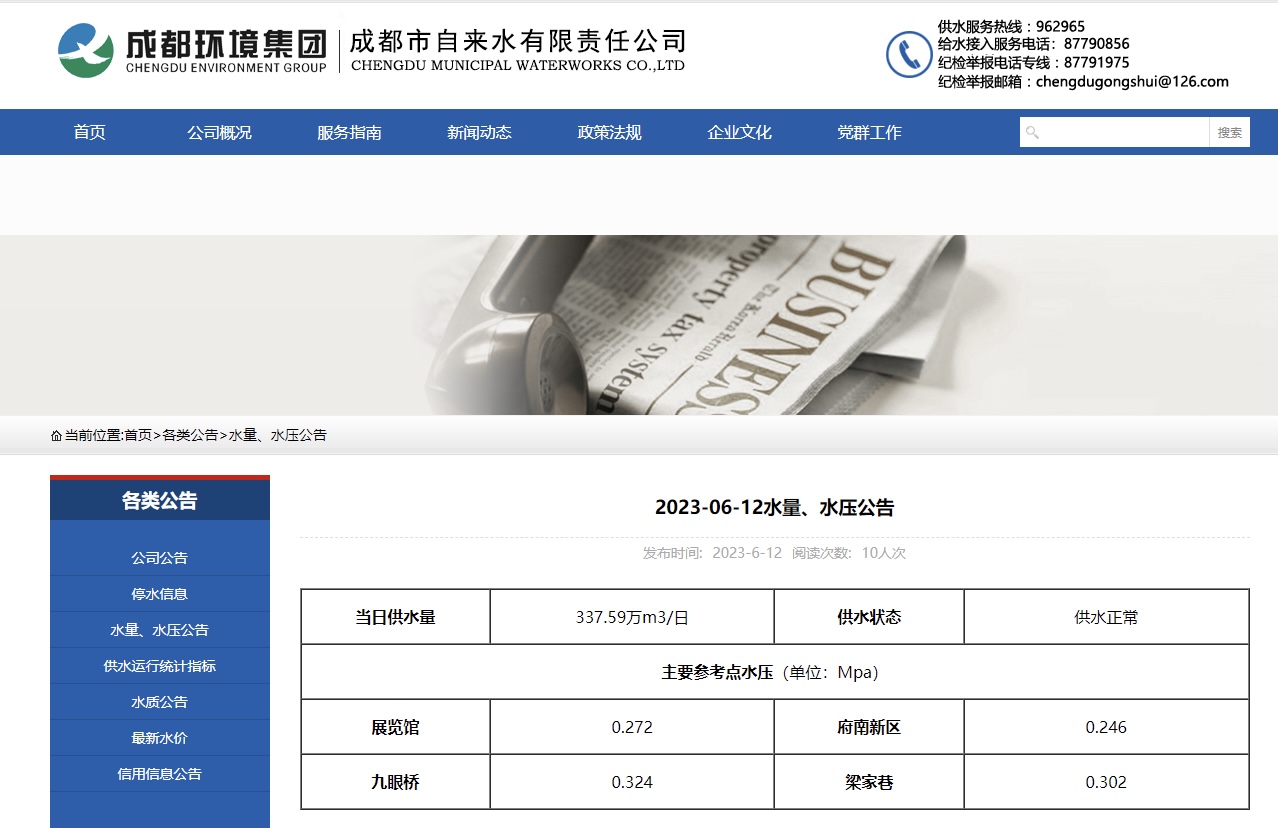
Task: Click the 发布时间 2023-6-12 text
Action: pos(712,553)
